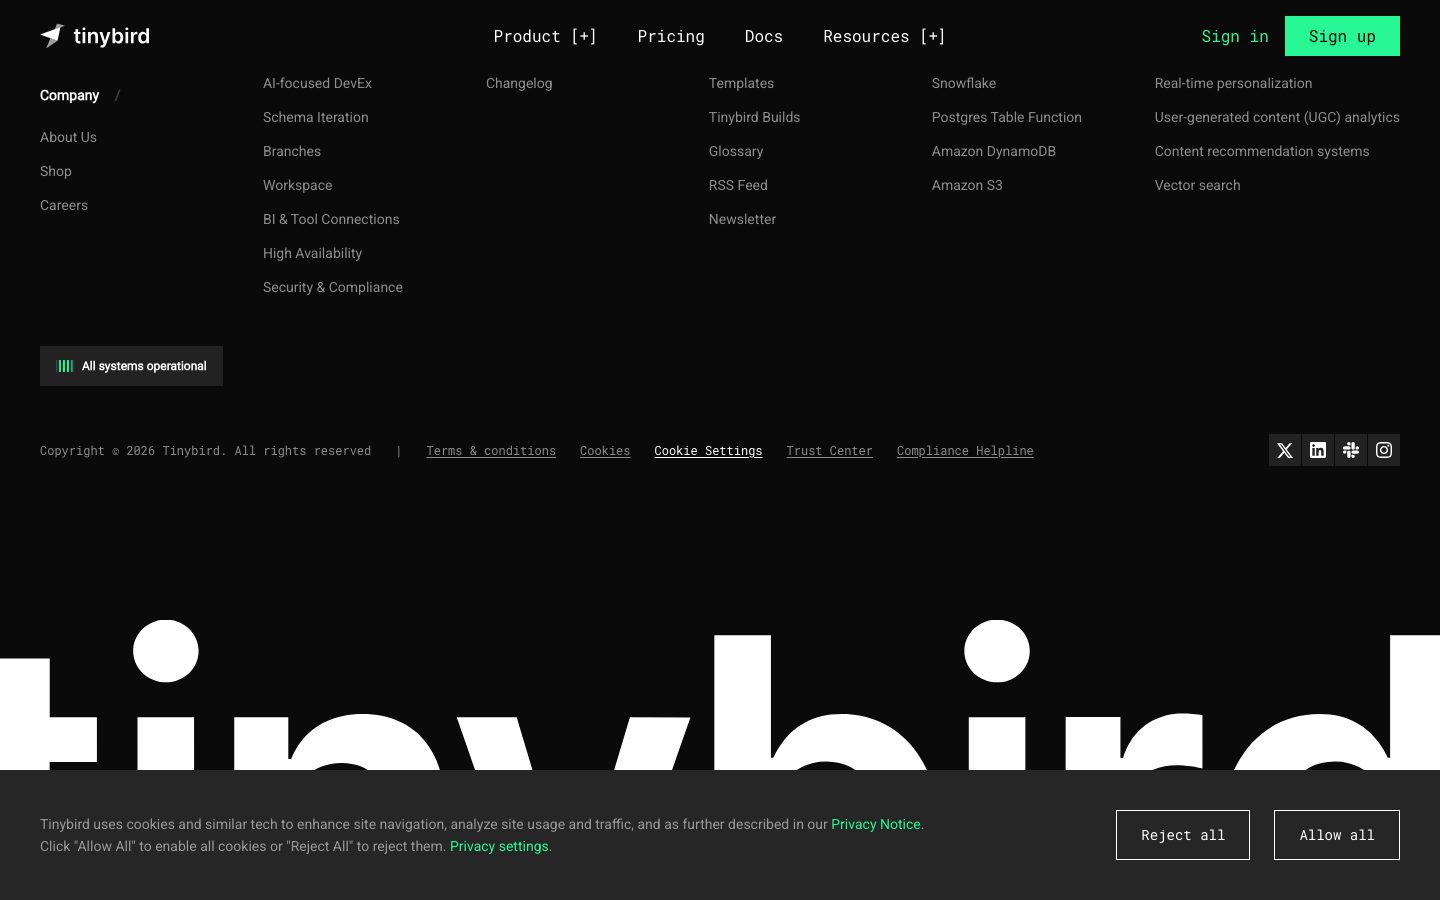Open Vector search link
Screen dimensions: 1440x900
1197,185
